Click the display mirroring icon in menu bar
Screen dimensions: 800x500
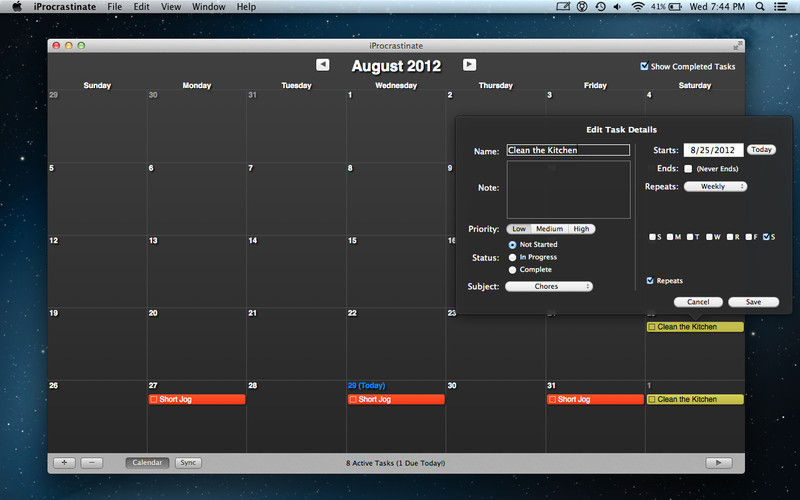(x=563, y=7)
